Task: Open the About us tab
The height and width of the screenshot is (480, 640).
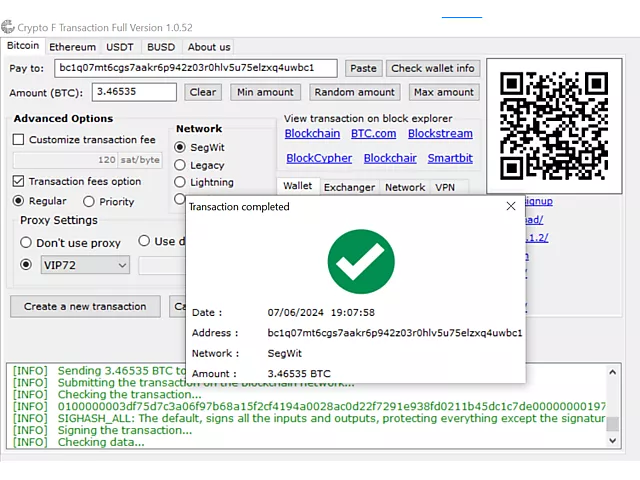Action: 209,47
